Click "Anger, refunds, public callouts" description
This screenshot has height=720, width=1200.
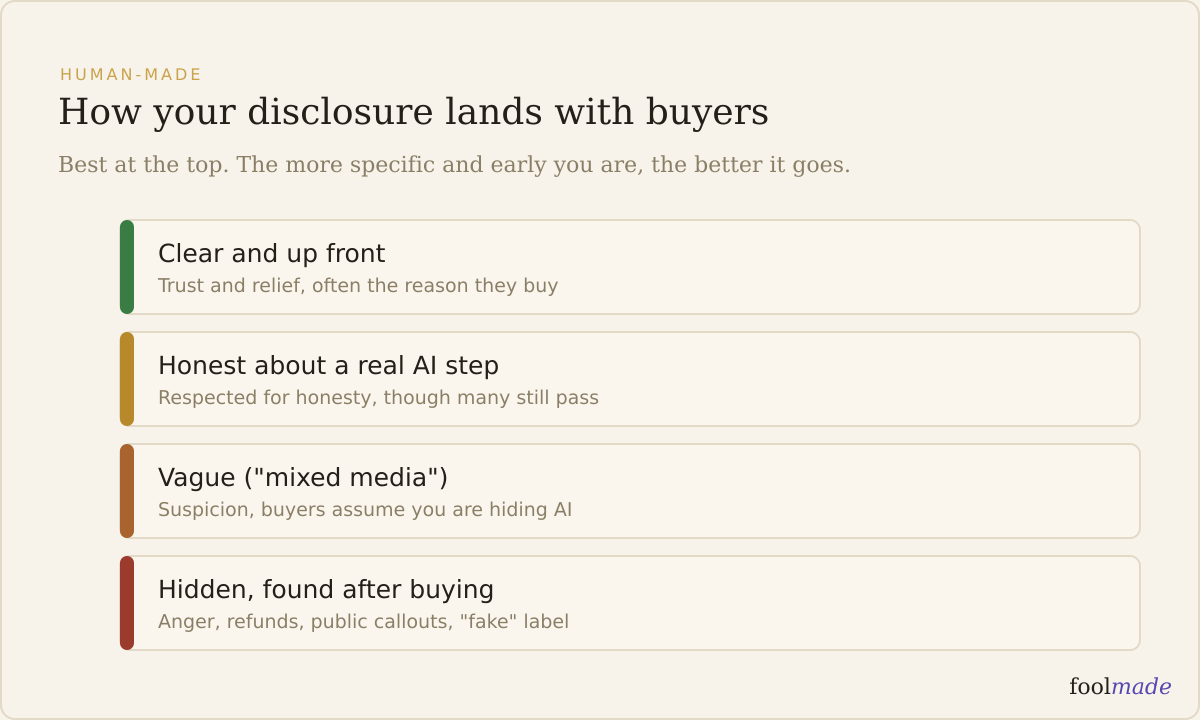[363, 622]
